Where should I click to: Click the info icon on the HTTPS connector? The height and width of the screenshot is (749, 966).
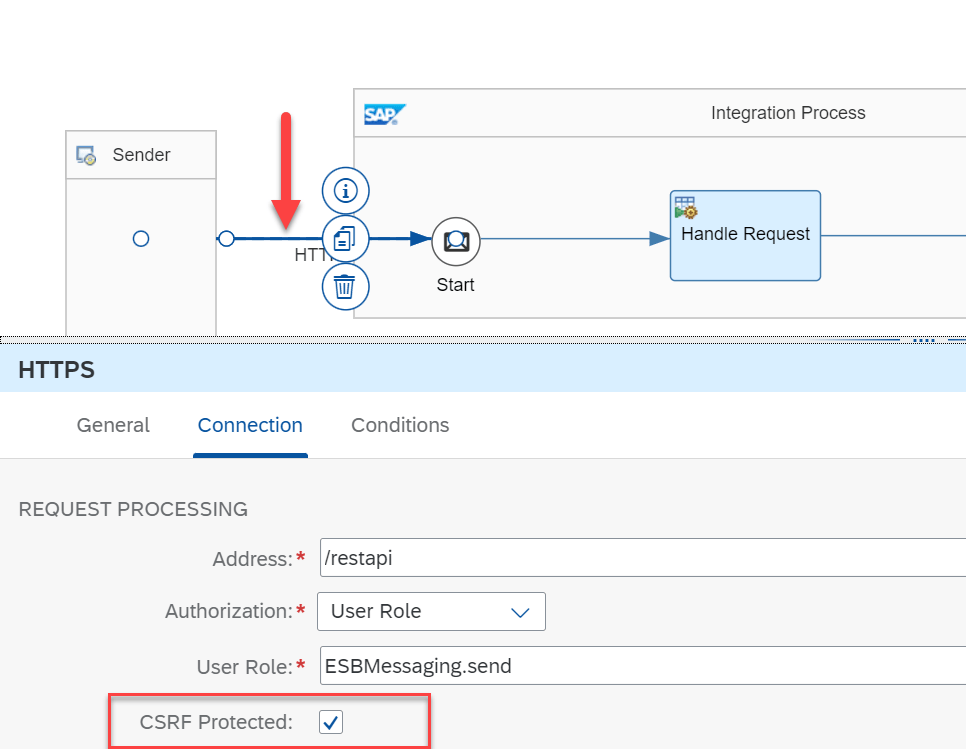(345, 190)
